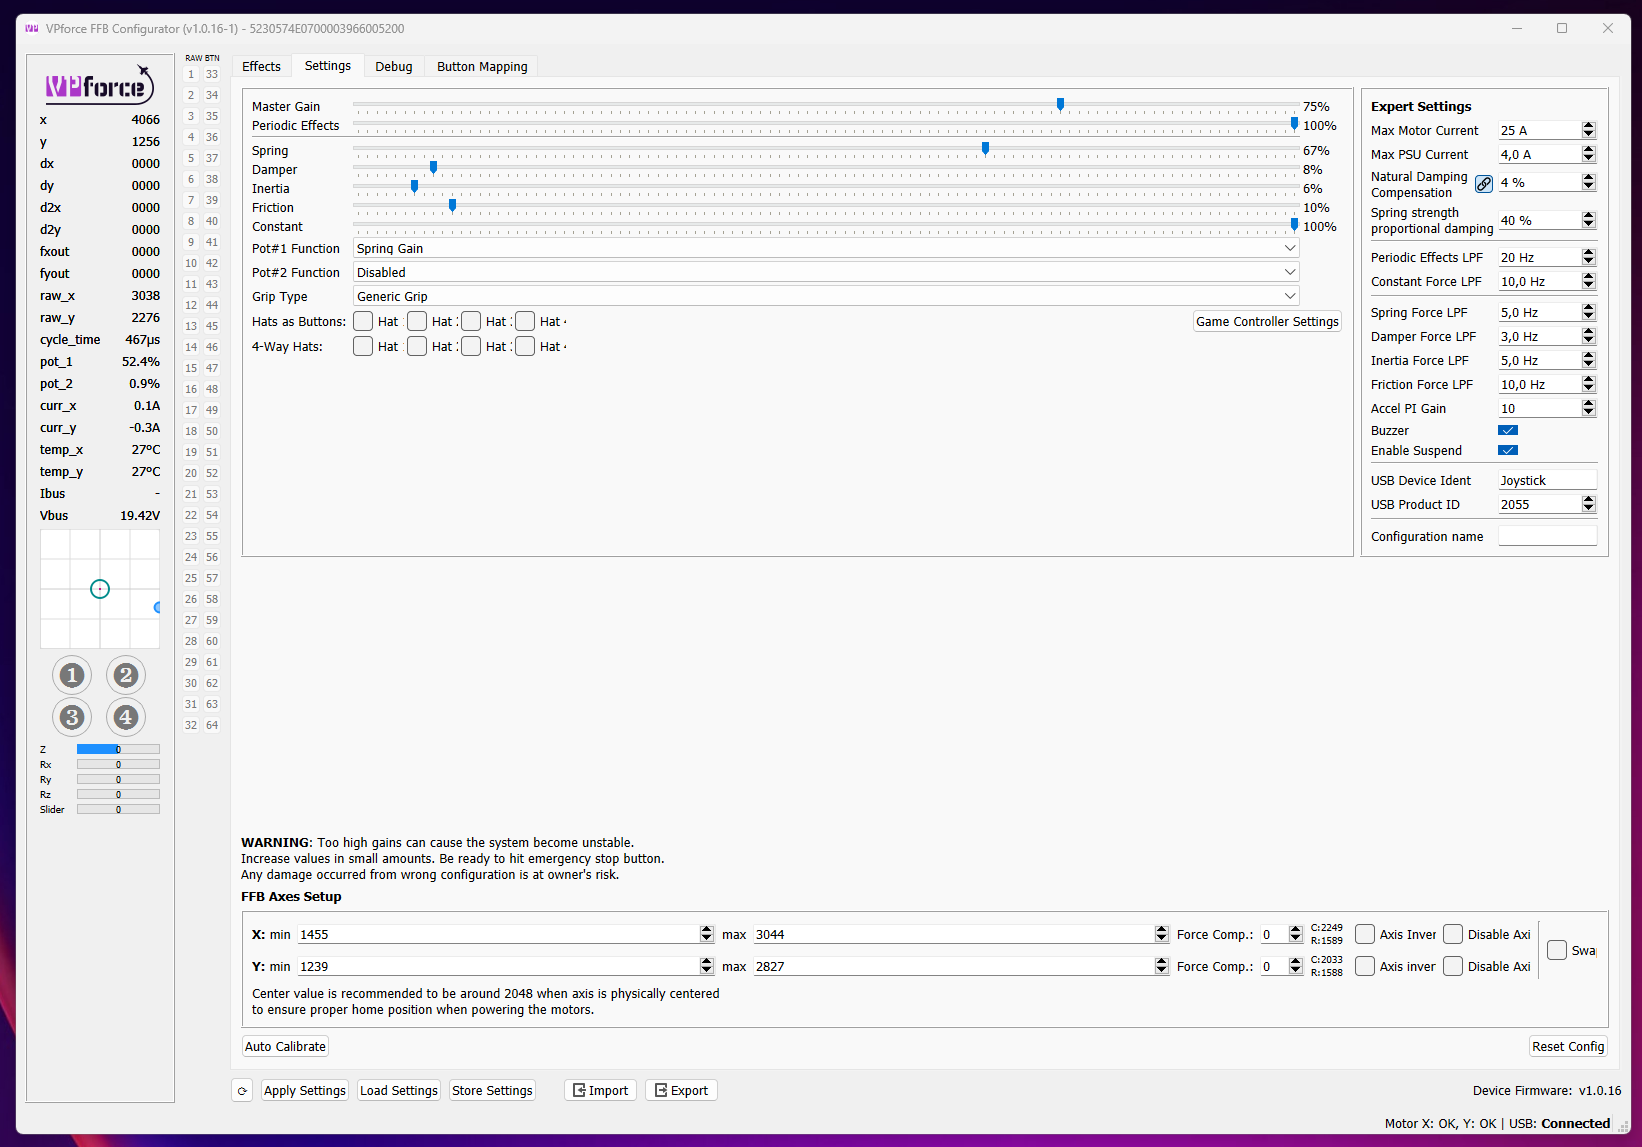Screen dimensions: 1642x1147
Task: Switch to the Button Mapping tab
Action: tap(481, 66)
